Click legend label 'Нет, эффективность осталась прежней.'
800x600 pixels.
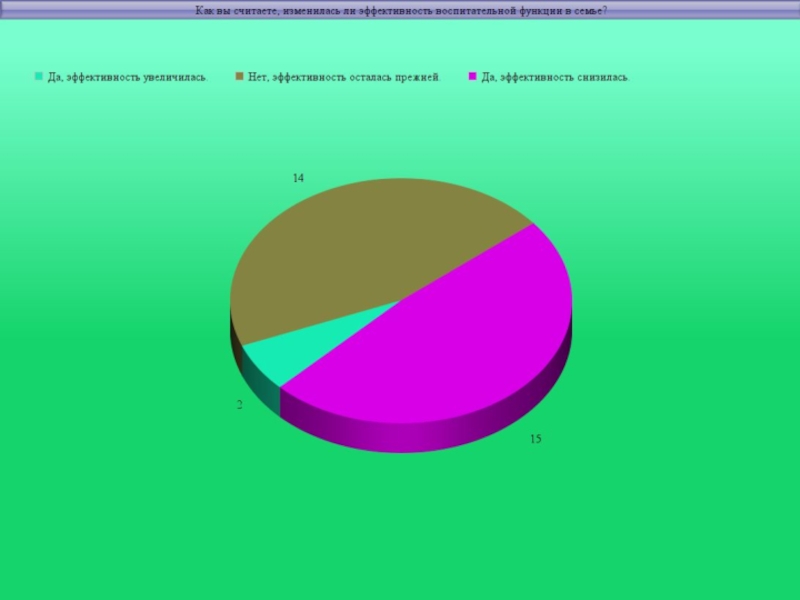pyautogui.click(x=344, y=77)
